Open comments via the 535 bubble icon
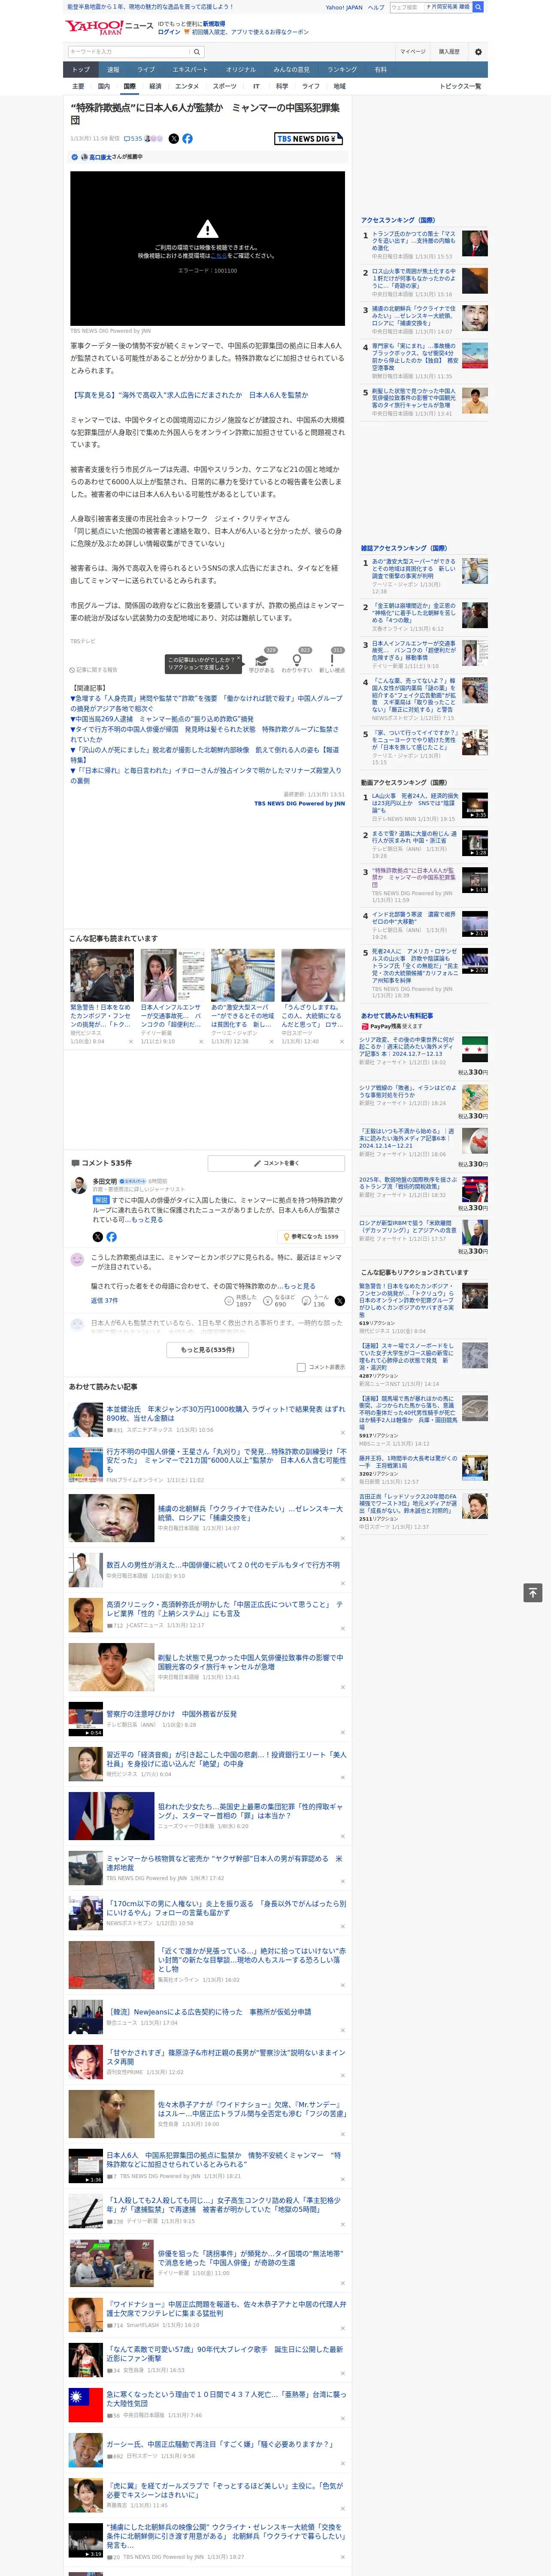 [133, 139]
